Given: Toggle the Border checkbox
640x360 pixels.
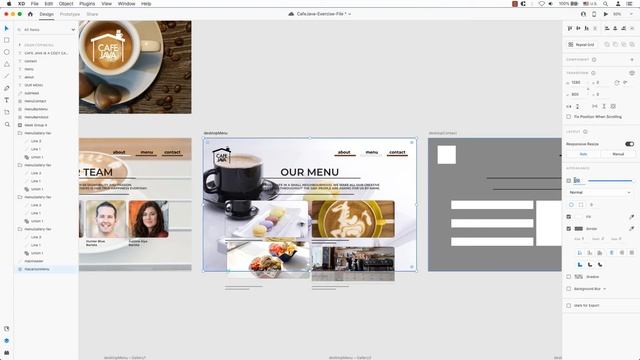Looking at the screenshot, I should [569, 229].
